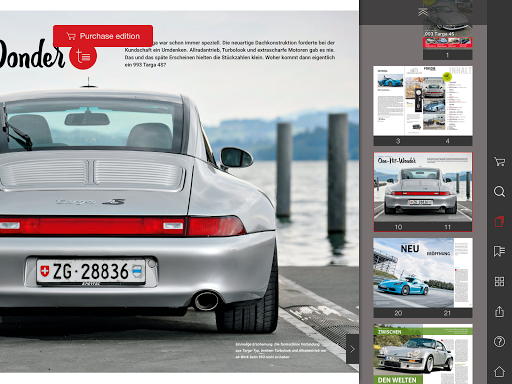
Task: Open the red text-mode article button
Action: point(83,56)
